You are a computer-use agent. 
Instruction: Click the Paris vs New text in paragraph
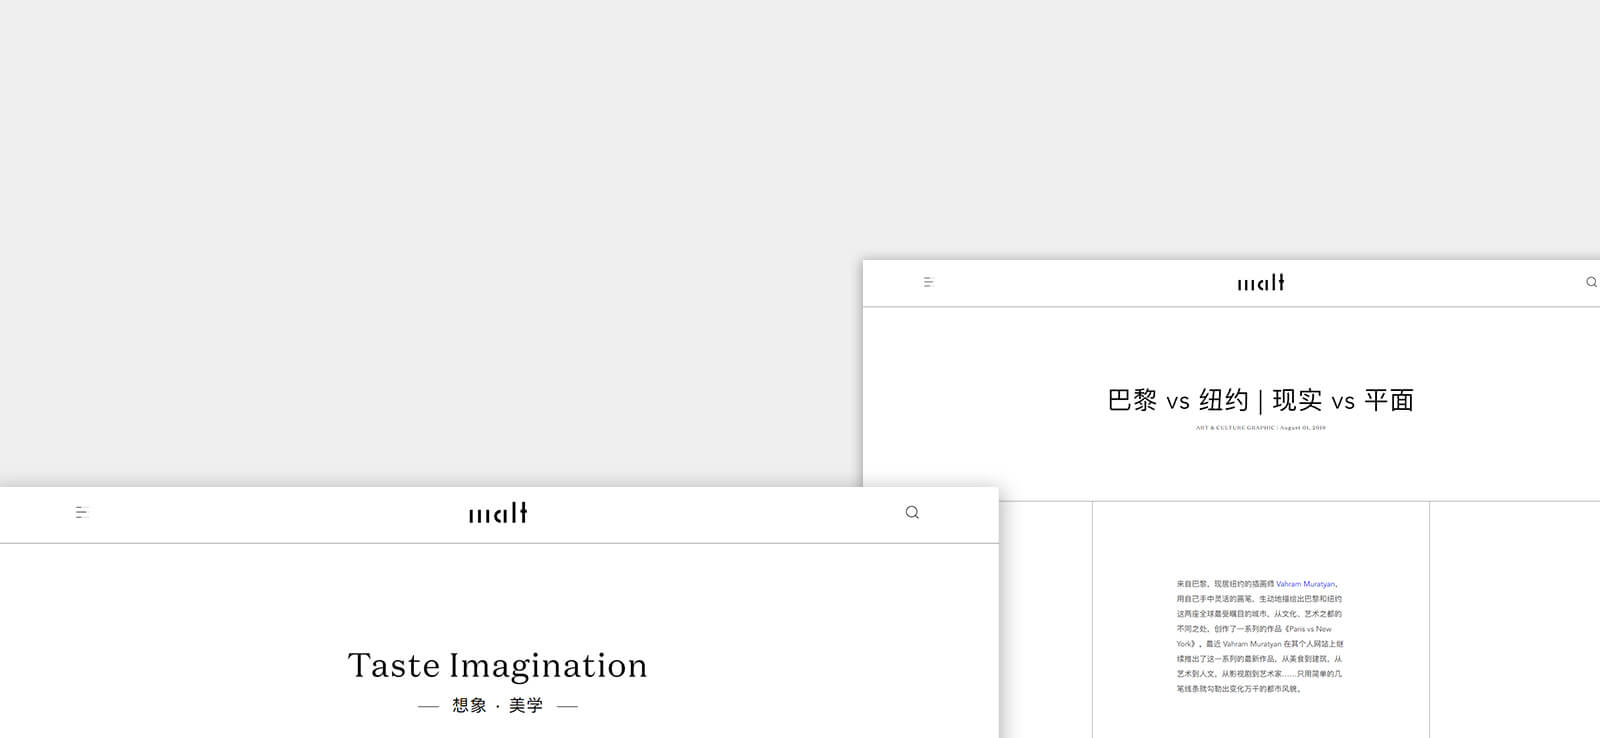(1309, 629)
